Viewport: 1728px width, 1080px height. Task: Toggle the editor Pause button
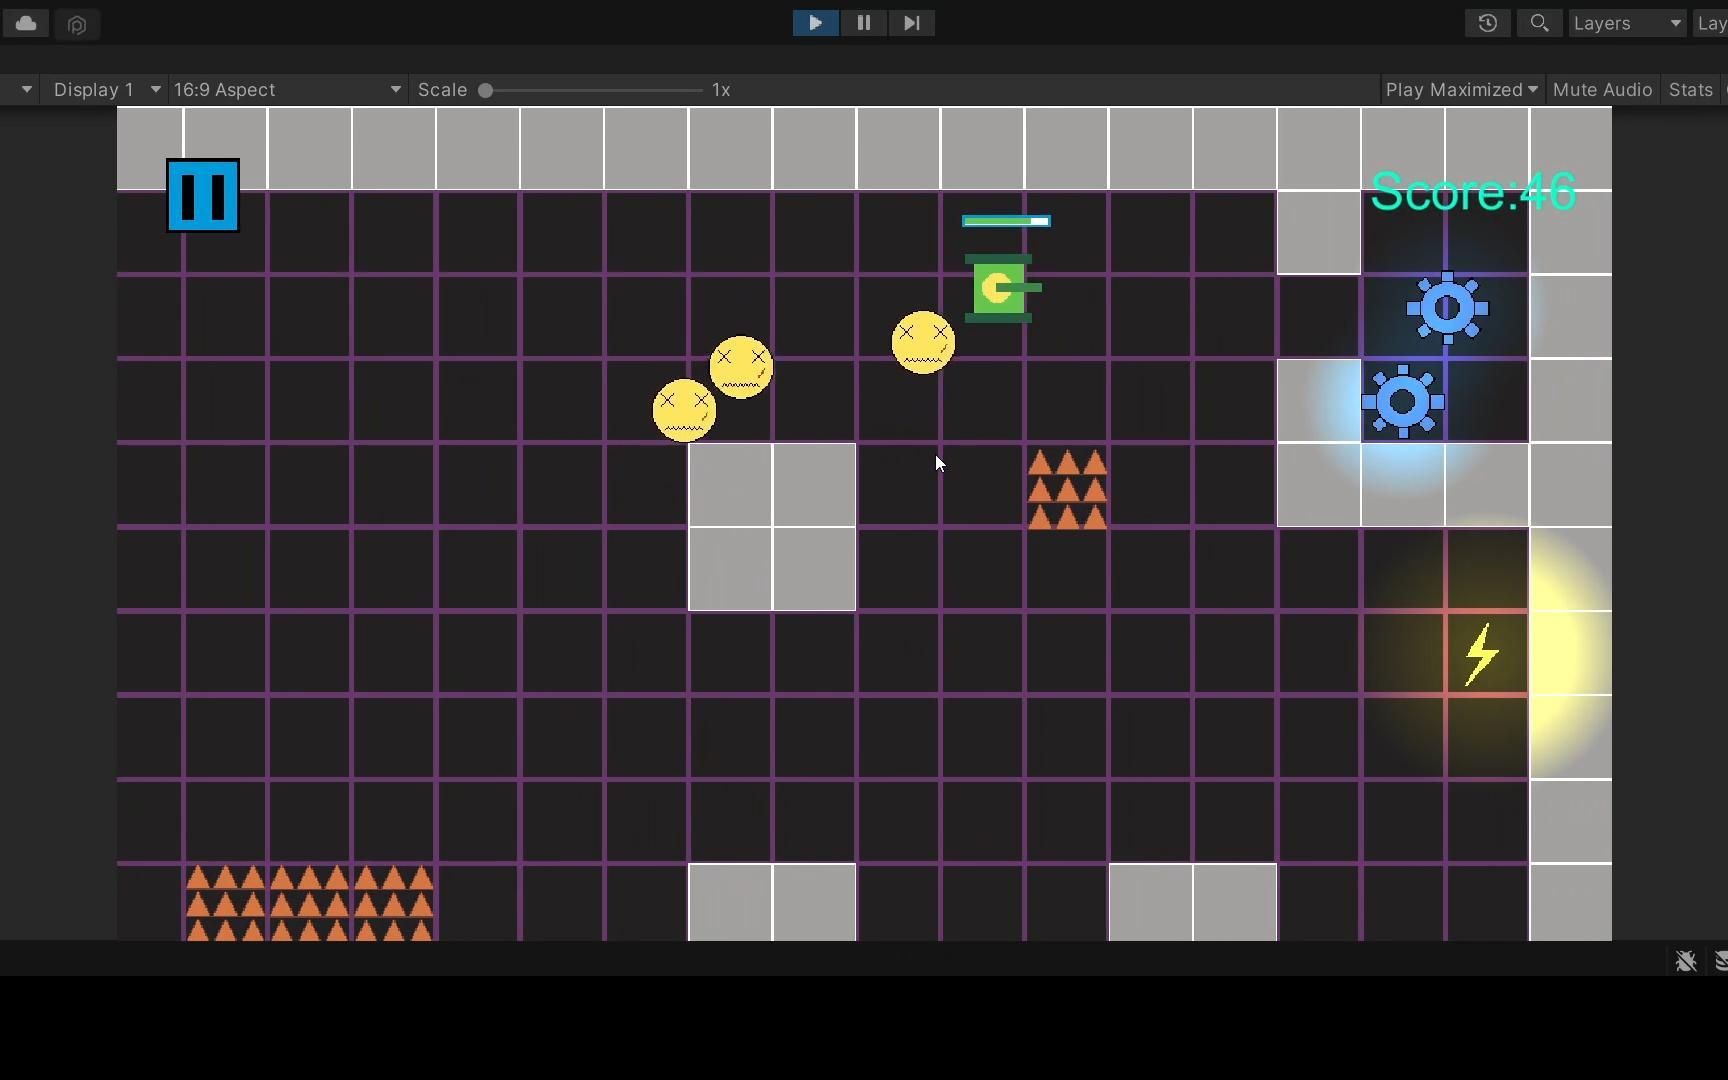pyautogui.click(x=863, y=23)
